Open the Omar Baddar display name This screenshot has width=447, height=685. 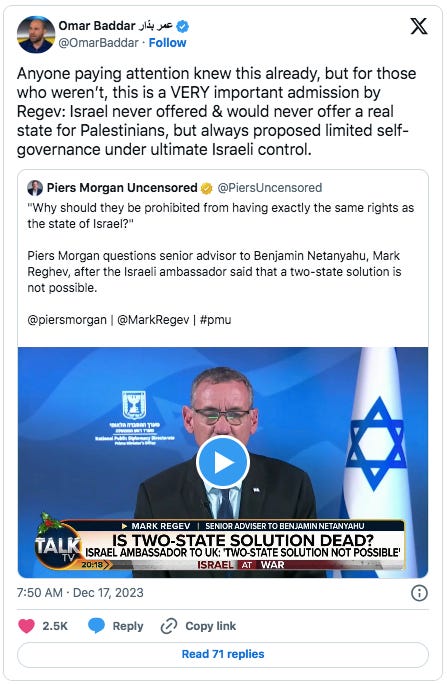116,26
